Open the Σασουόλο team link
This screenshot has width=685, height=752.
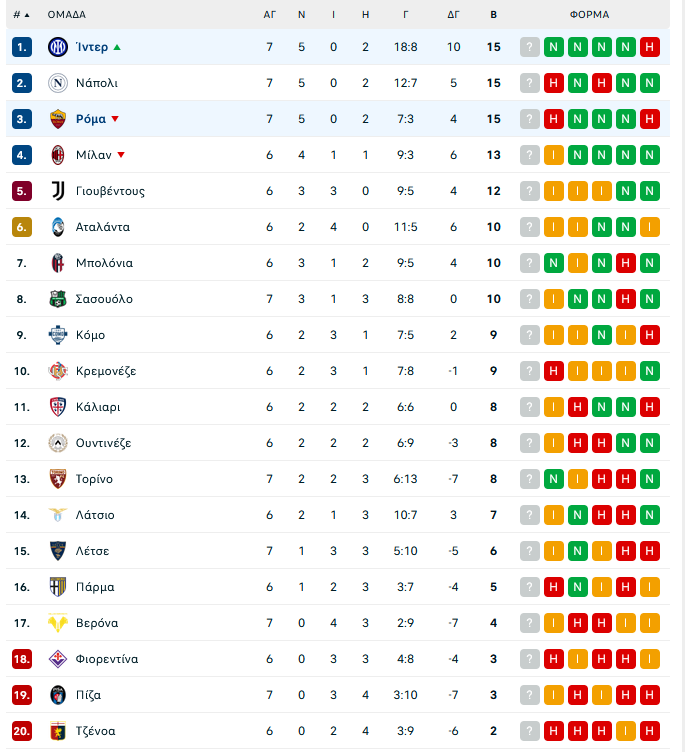click(x=104, y=299)
